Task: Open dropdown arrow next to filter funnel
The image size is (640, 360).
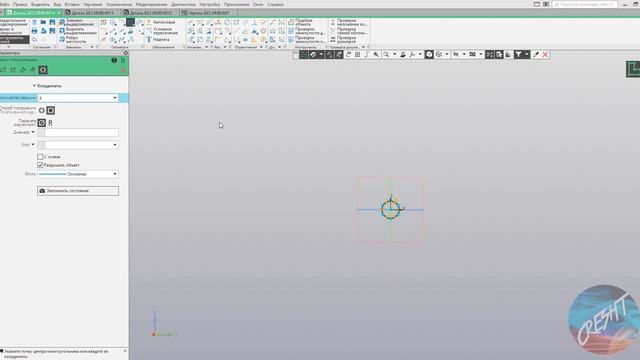Action: click(x=527, y=54)
